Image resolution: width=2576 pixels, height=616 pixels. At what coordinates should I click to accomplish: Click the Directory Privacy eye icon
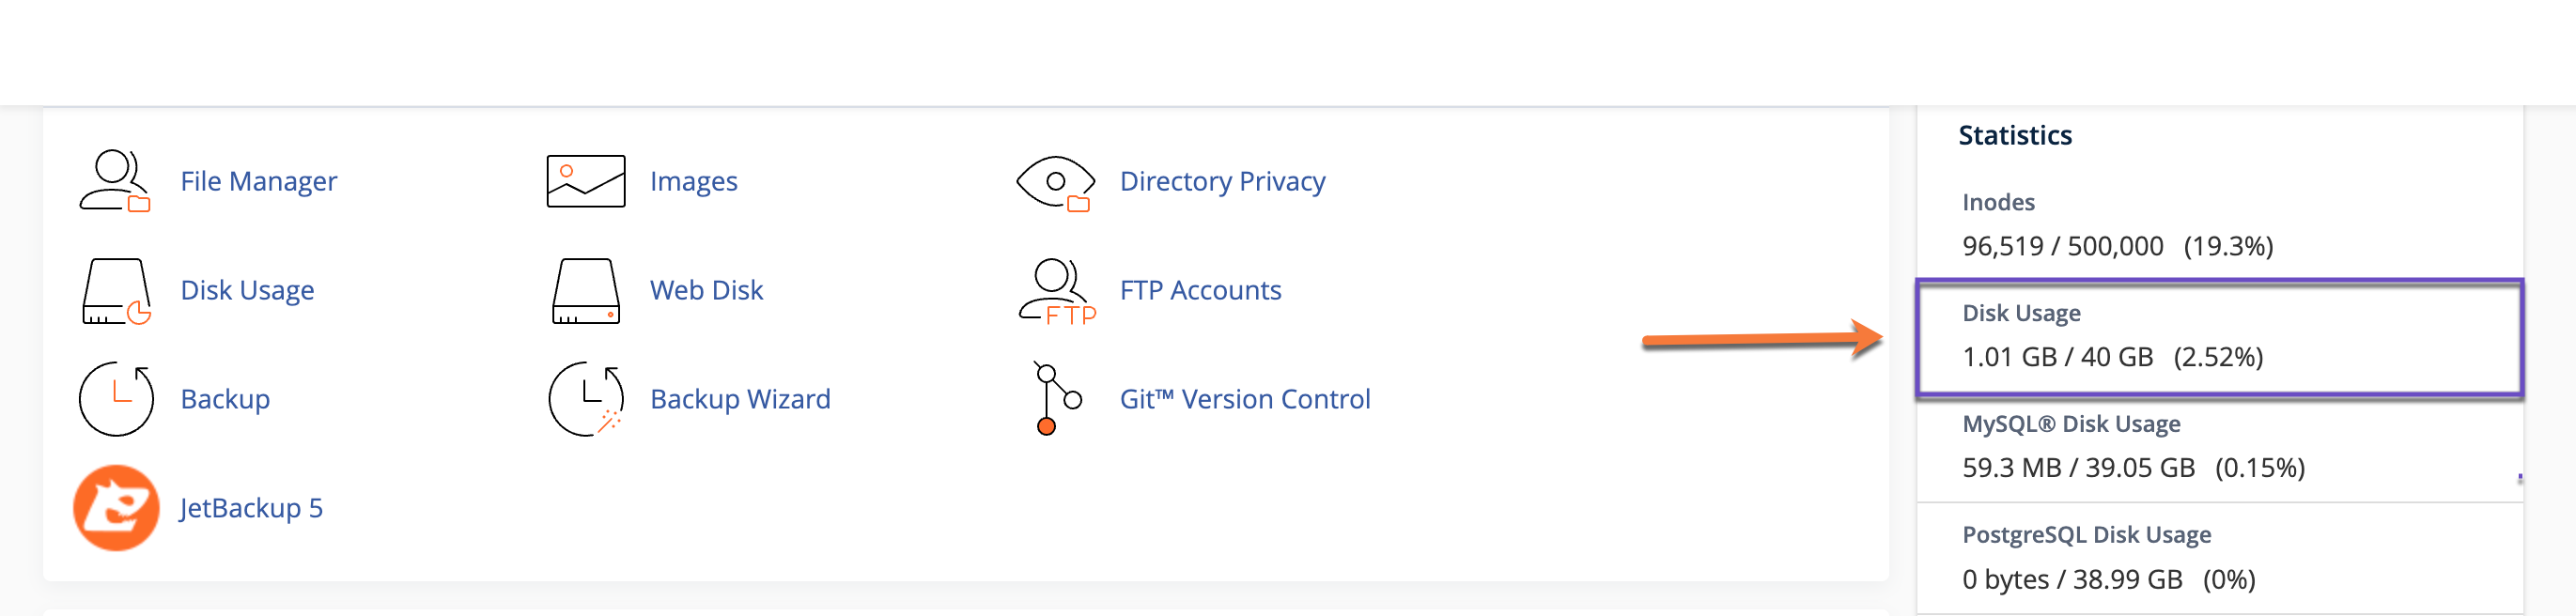click(x=1055, y=182)
